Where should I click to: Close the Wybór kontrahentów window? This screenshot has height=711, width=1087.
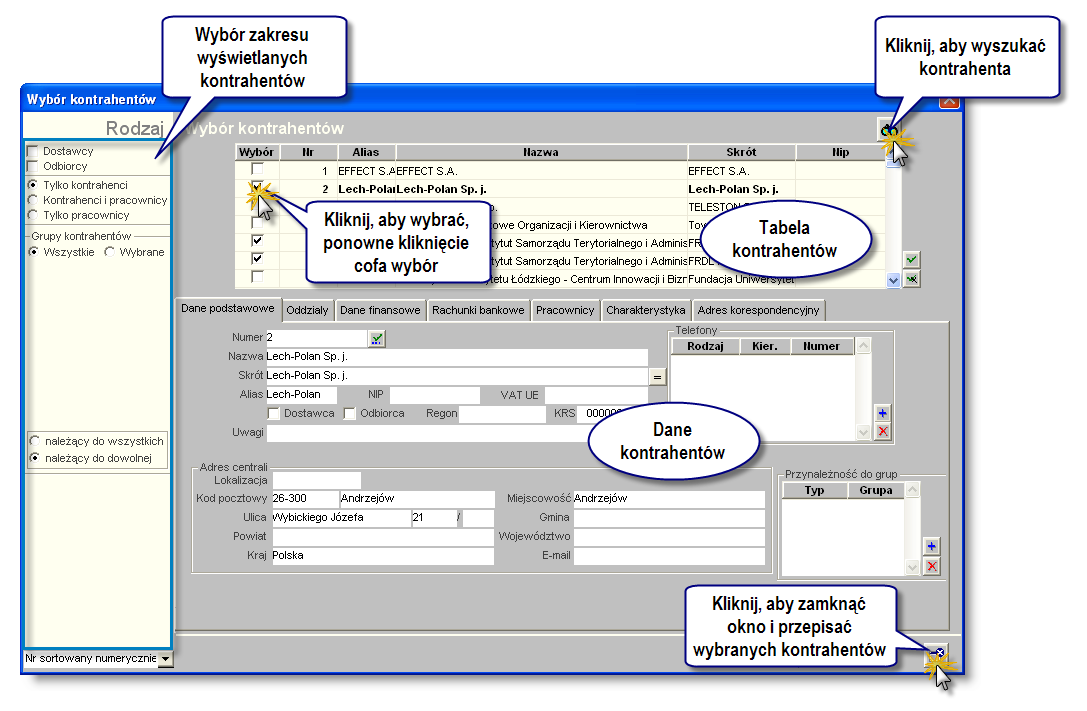(x=949, y=102)
